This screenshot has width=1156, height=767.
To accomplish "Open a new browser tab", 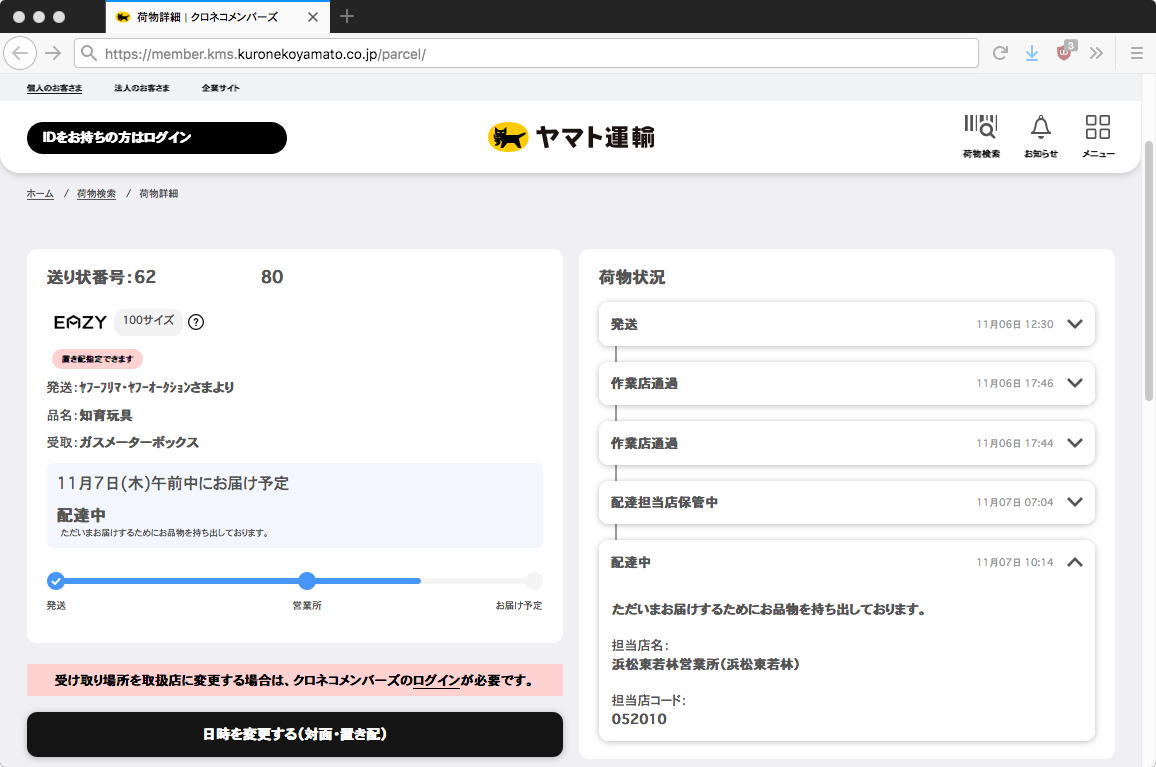I will [347, 16].
